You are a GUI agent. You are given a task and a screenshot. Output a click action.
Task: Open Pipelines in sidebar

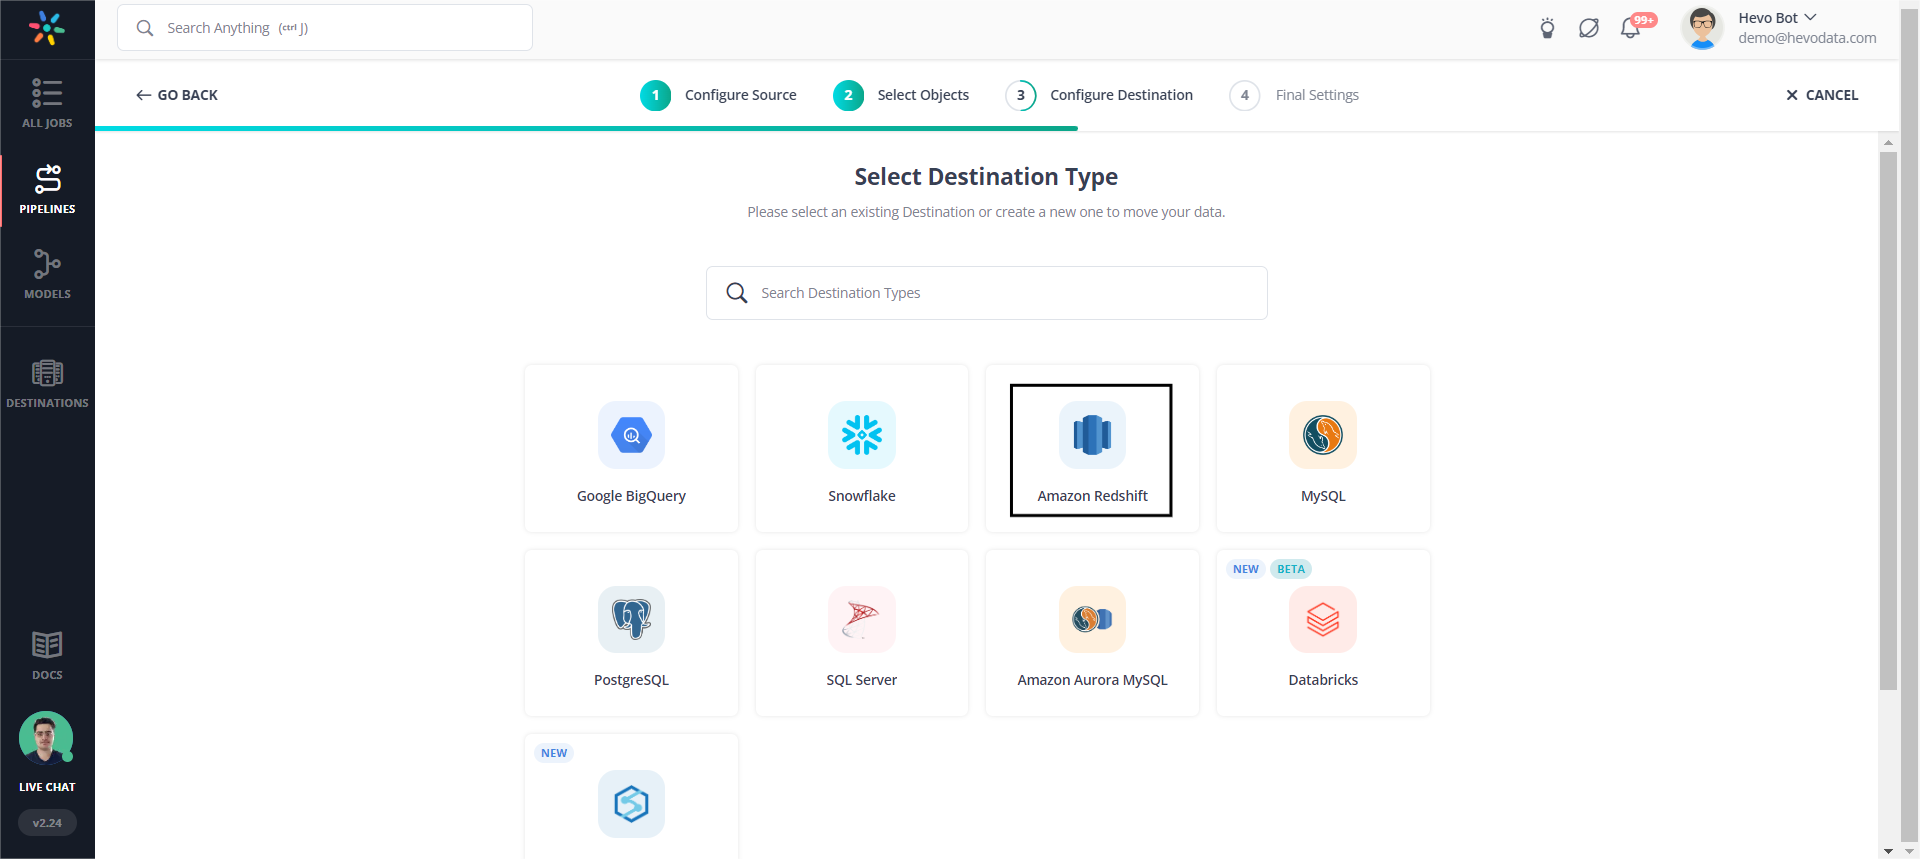(47, 190)
